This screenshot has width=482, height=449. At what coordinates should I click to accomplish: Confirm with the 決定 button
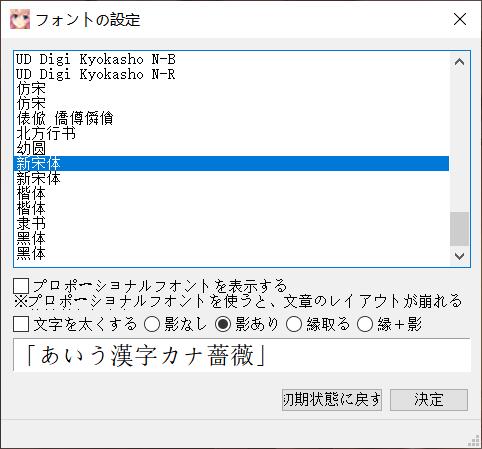429,400
